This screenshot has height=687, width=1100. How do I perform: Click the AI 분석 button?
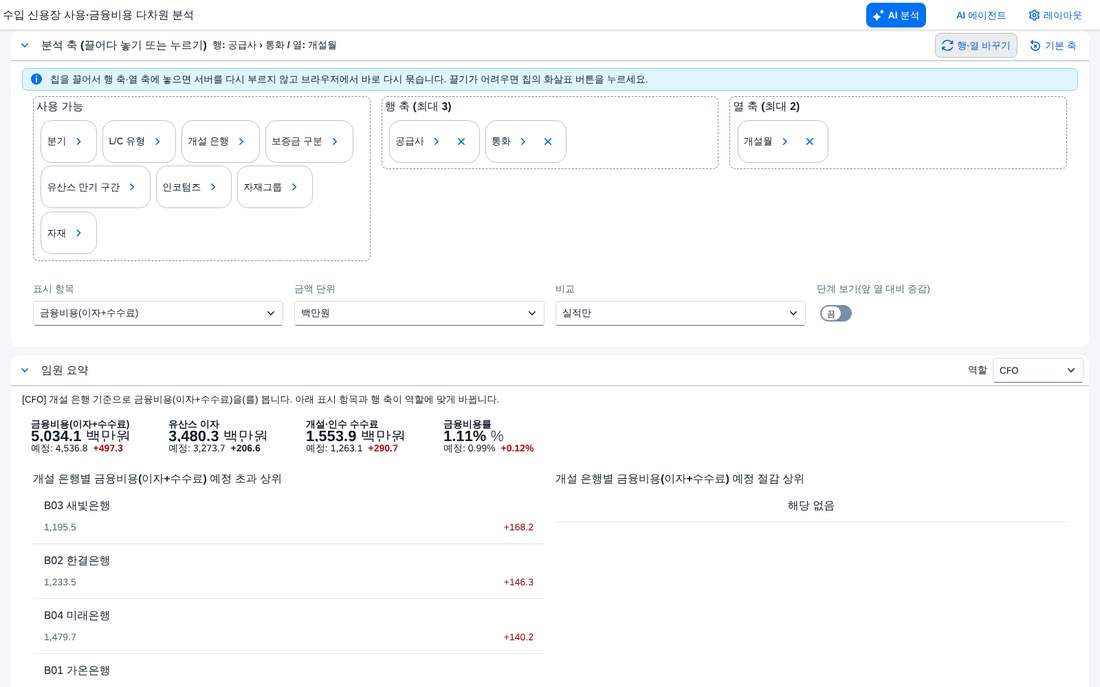[x=895, y=15]
